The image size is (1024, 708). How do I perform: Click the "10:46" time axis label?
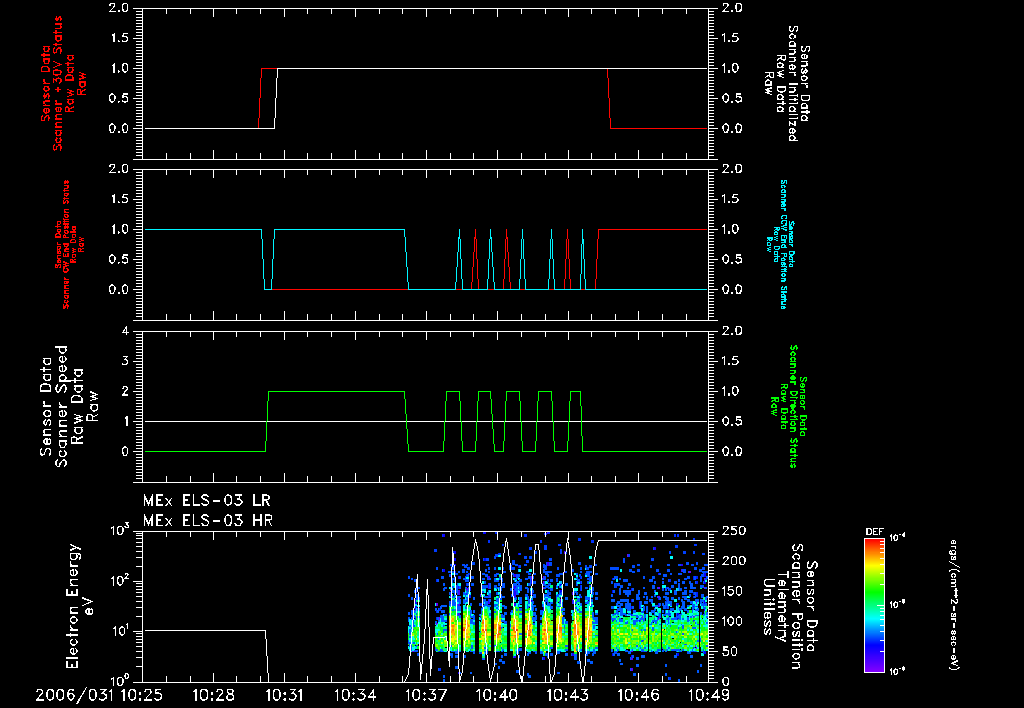(638, 696)
